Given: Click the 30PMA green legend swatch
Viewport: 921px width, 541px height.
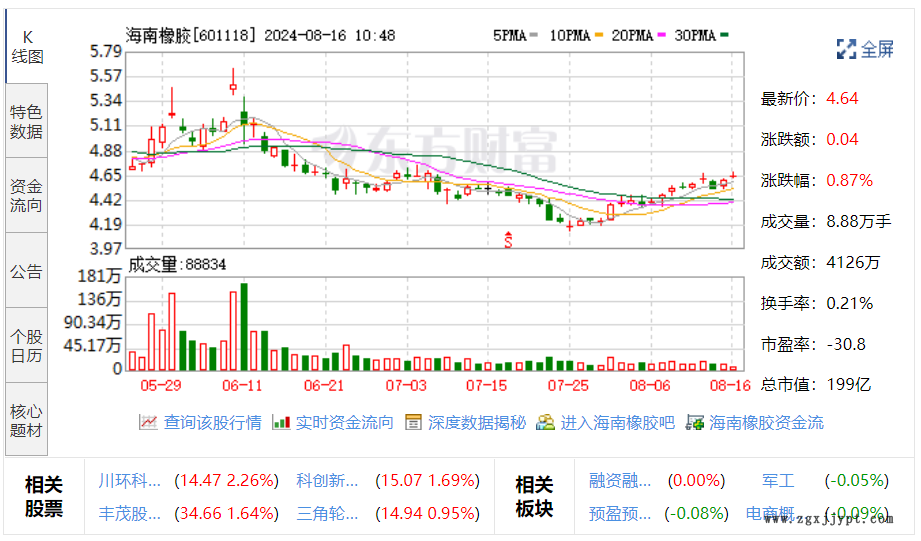Looking at the screenshot, I should 724,35.
